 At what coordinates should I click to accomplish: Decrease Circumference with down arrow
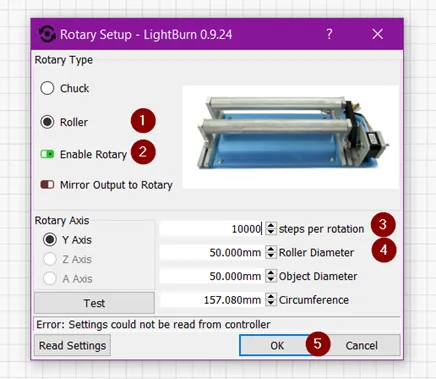point(271,303)
